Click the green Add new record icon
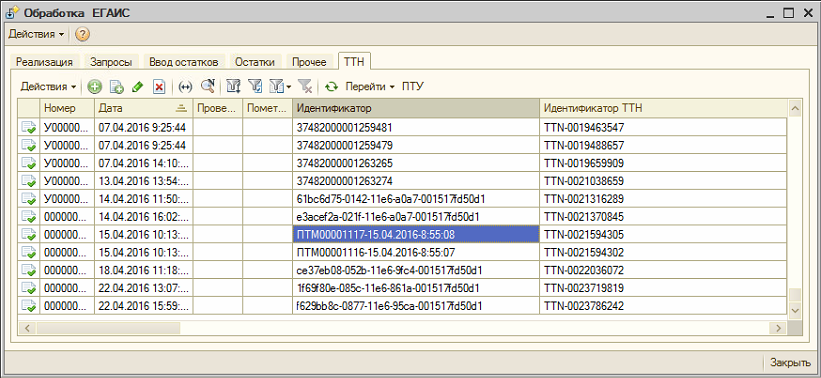 pos(95,87)
